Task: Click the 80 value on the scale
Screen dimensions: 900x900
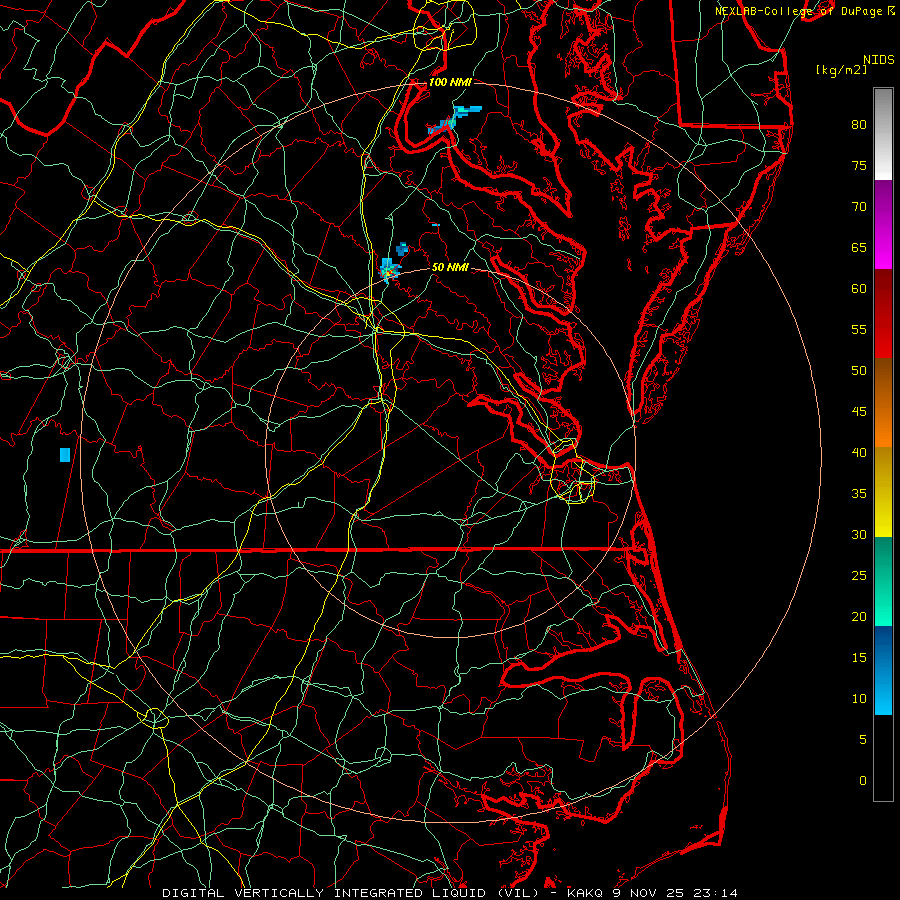Action: click(859, 125)
